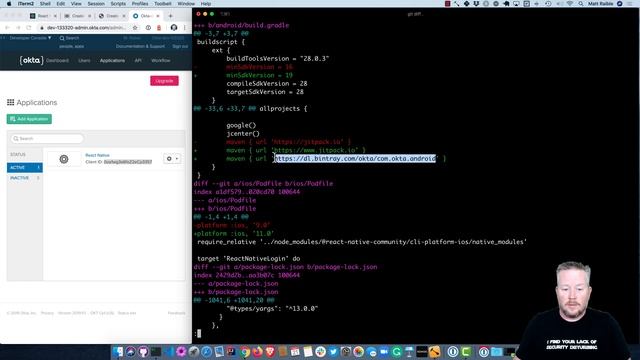The height and width of the screenshot is (360, 640).
Task: Click the Okta top Search field
Action: pos(69,38)
